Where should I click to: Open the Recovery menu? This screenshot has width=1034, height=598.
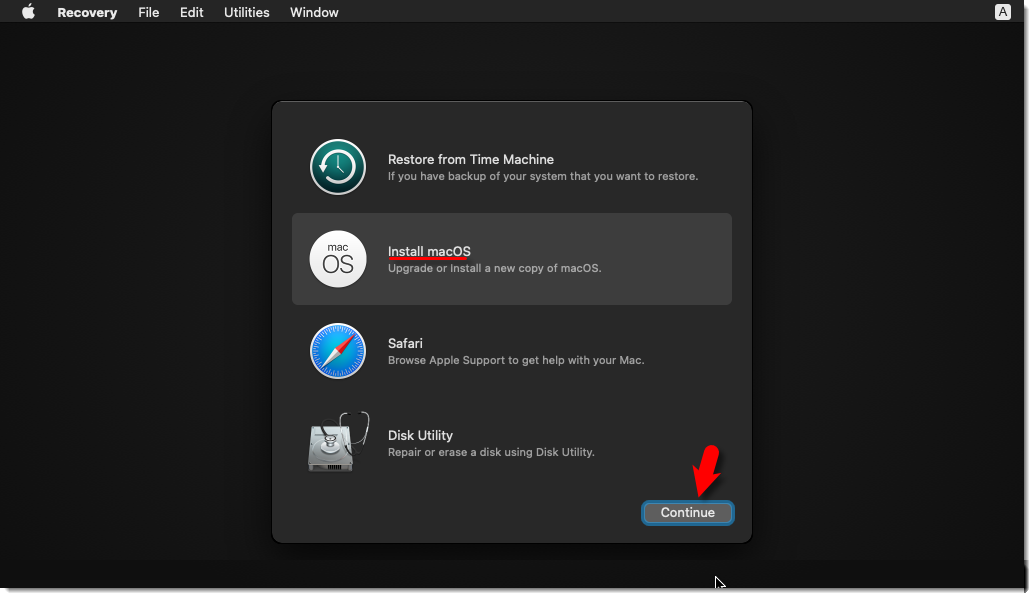(87, 13)
